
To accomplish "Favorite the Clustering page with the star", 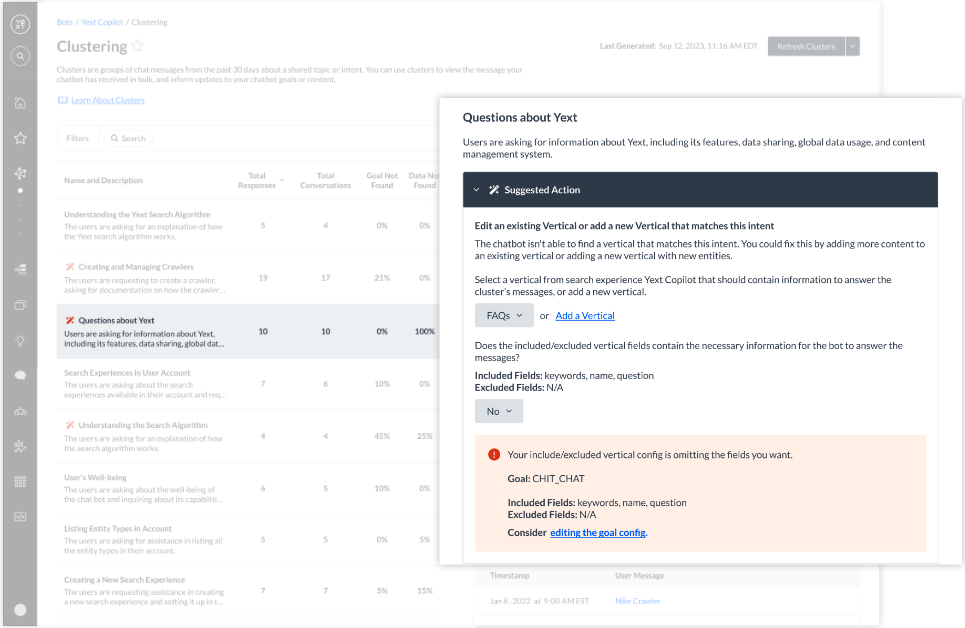I will tap(137, 46).
